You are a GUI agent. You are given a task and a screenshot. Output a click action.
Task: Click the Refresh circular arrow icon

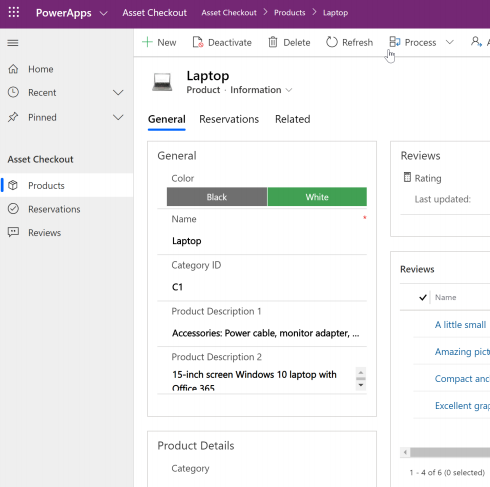pyautogui.click(x=332, y=42)
